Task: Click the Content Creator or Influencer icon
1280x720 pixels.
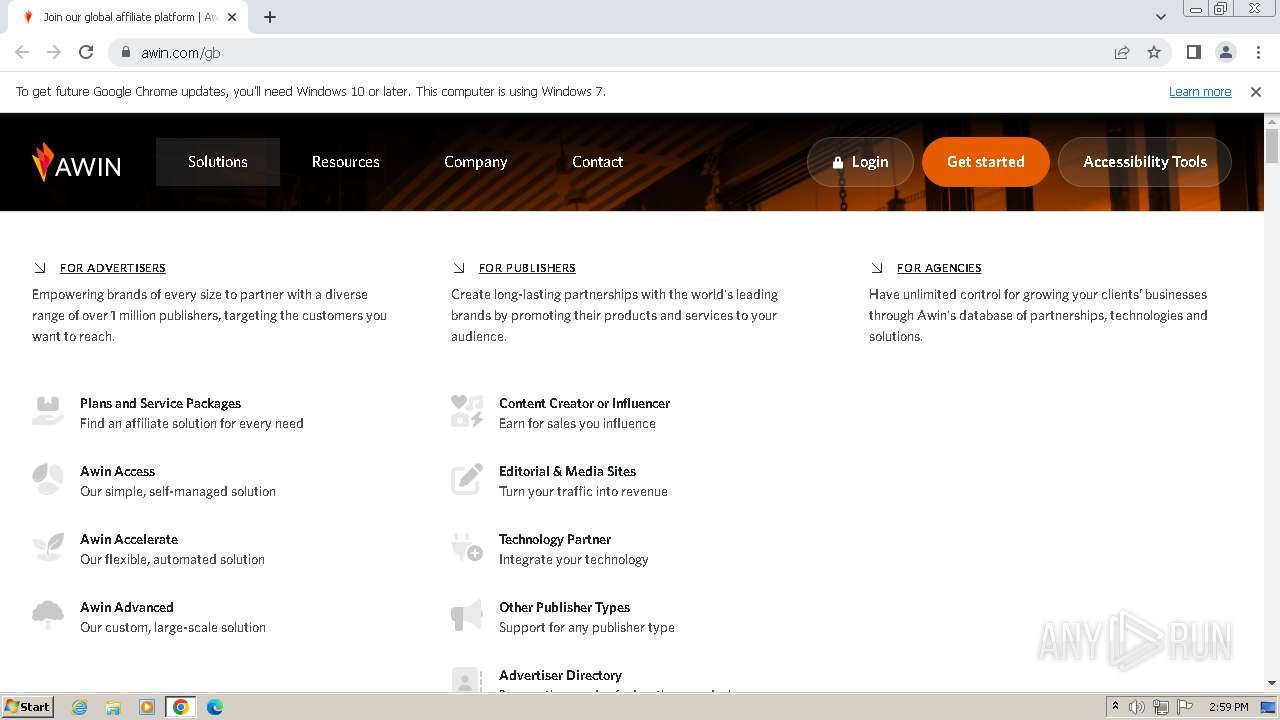Action: point(467,411)
